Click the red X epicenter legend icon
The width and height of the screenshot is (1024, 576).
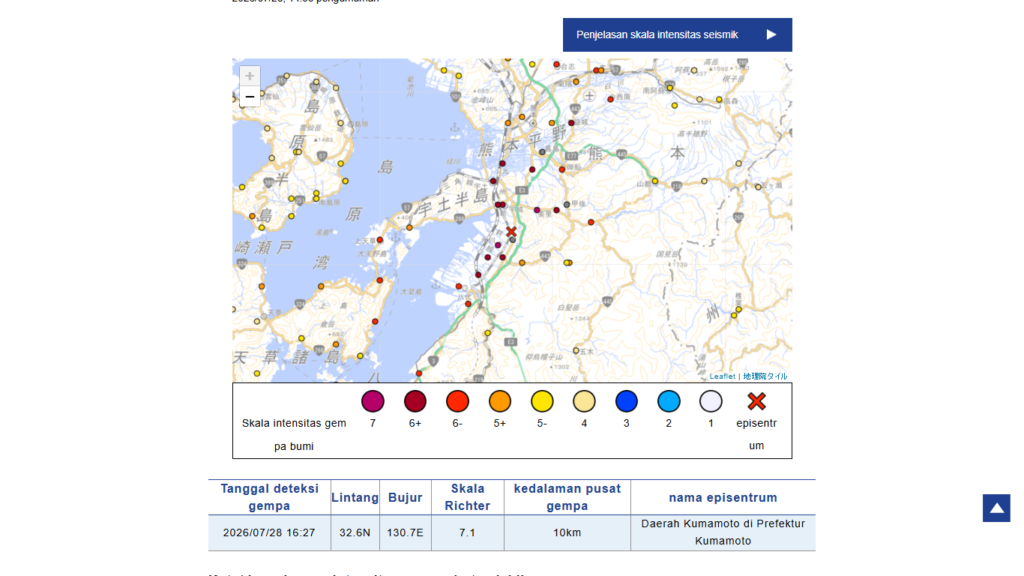point(756,401)
